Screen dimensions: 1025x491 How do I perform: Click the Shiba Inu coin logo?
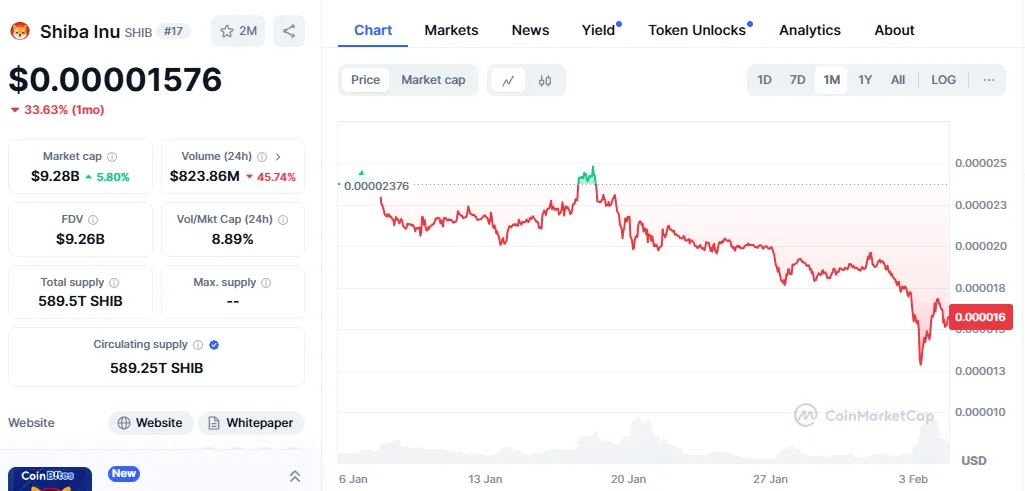pyautogui.click(x=20, y=32)
